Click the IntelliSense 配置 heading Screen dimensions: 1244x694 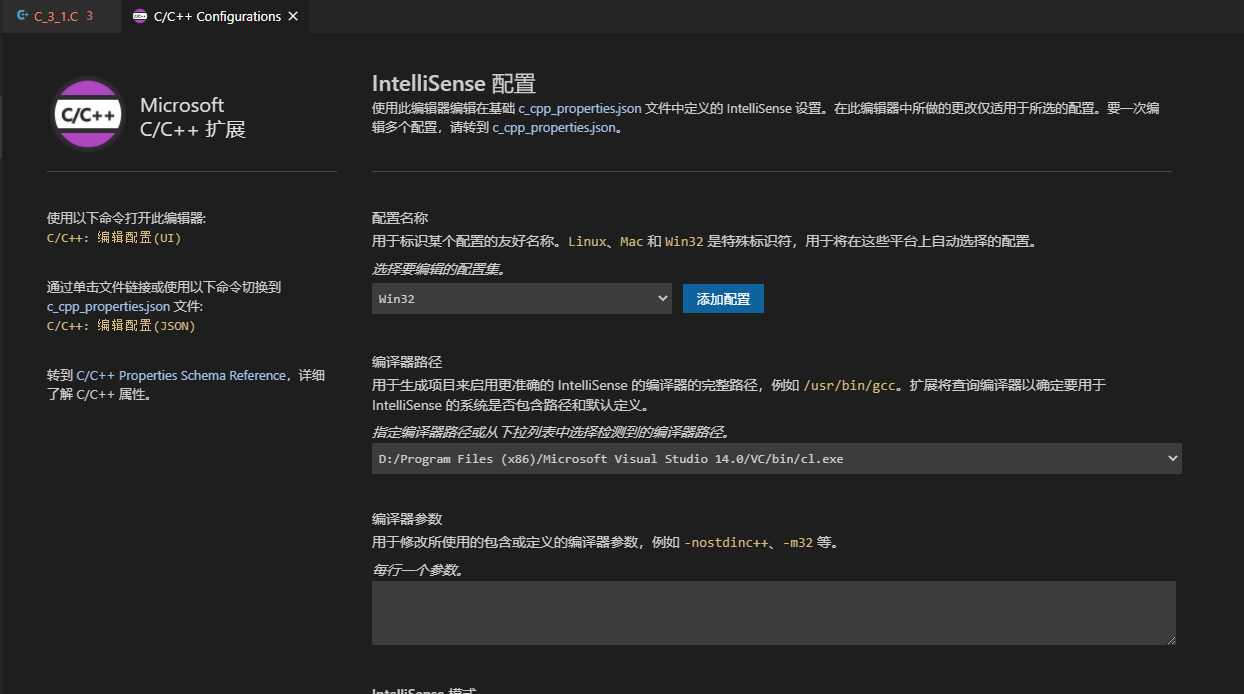[x=454, y=83]
